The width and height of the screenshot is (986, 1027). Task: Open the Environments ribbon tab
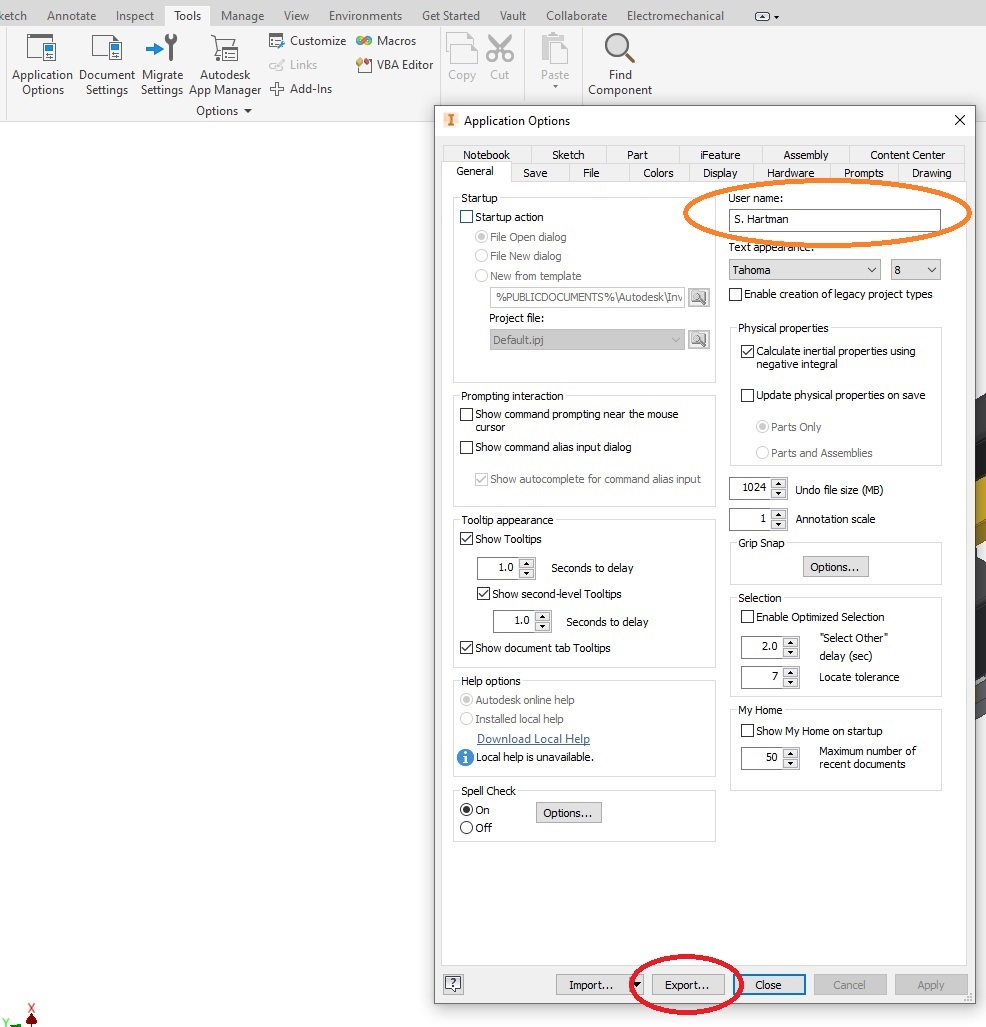(366, 16)
